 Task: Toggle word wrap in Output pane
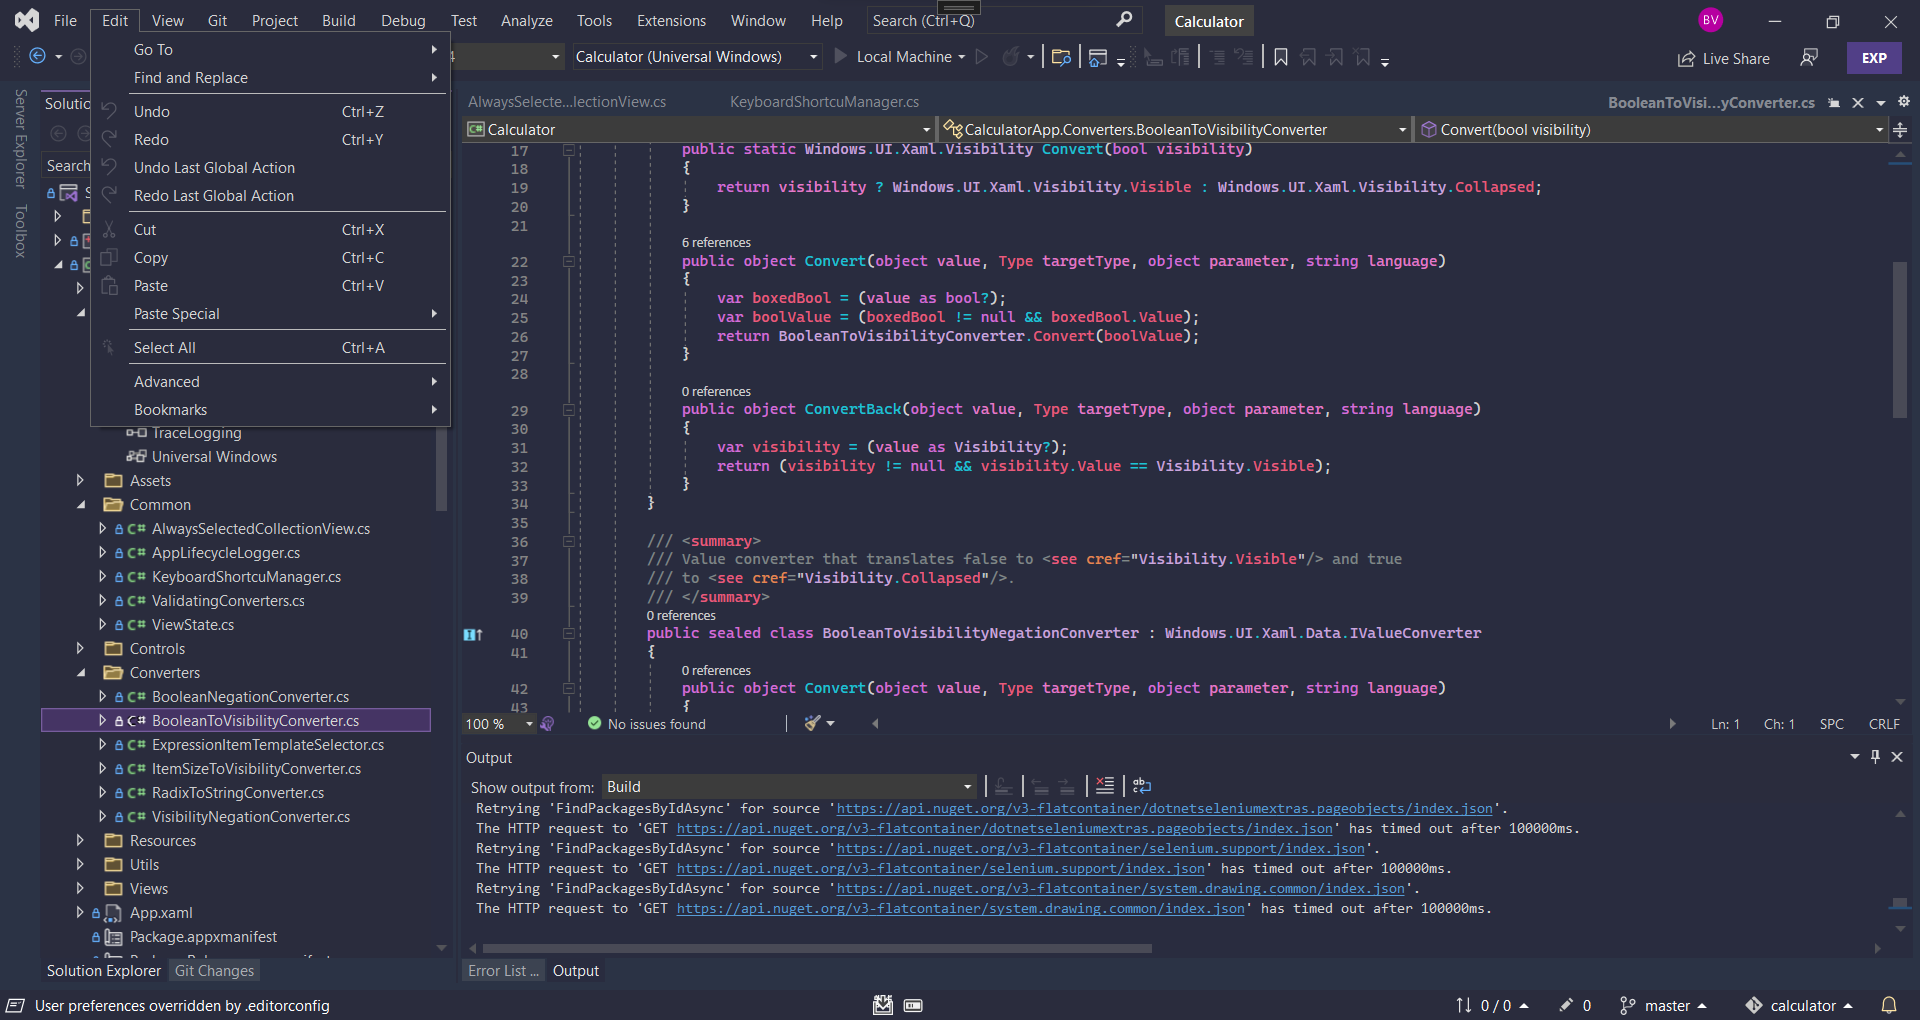point(1142,786)
